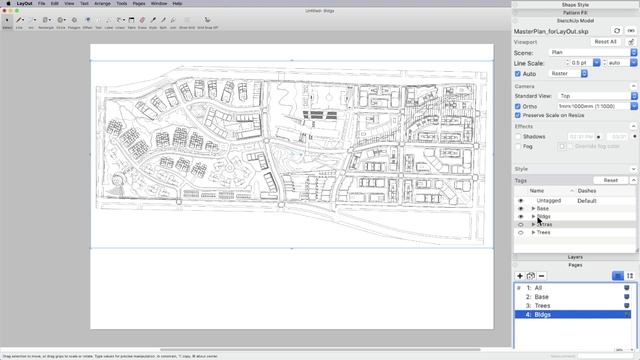Viewport: 640px width, 360px height.
Task: Enable the Shadows checkbox
Action: 518,137
